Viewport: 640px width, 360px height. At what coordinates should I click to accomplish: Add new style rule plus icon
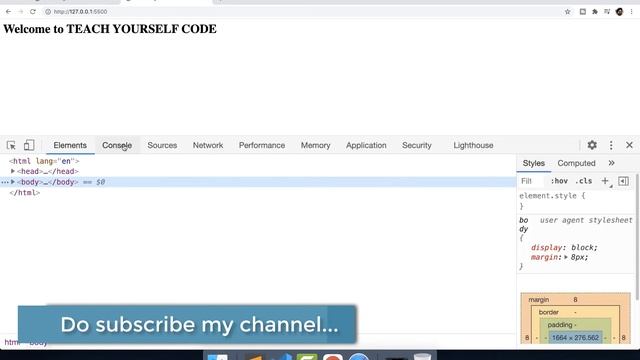tap(605, 181)
